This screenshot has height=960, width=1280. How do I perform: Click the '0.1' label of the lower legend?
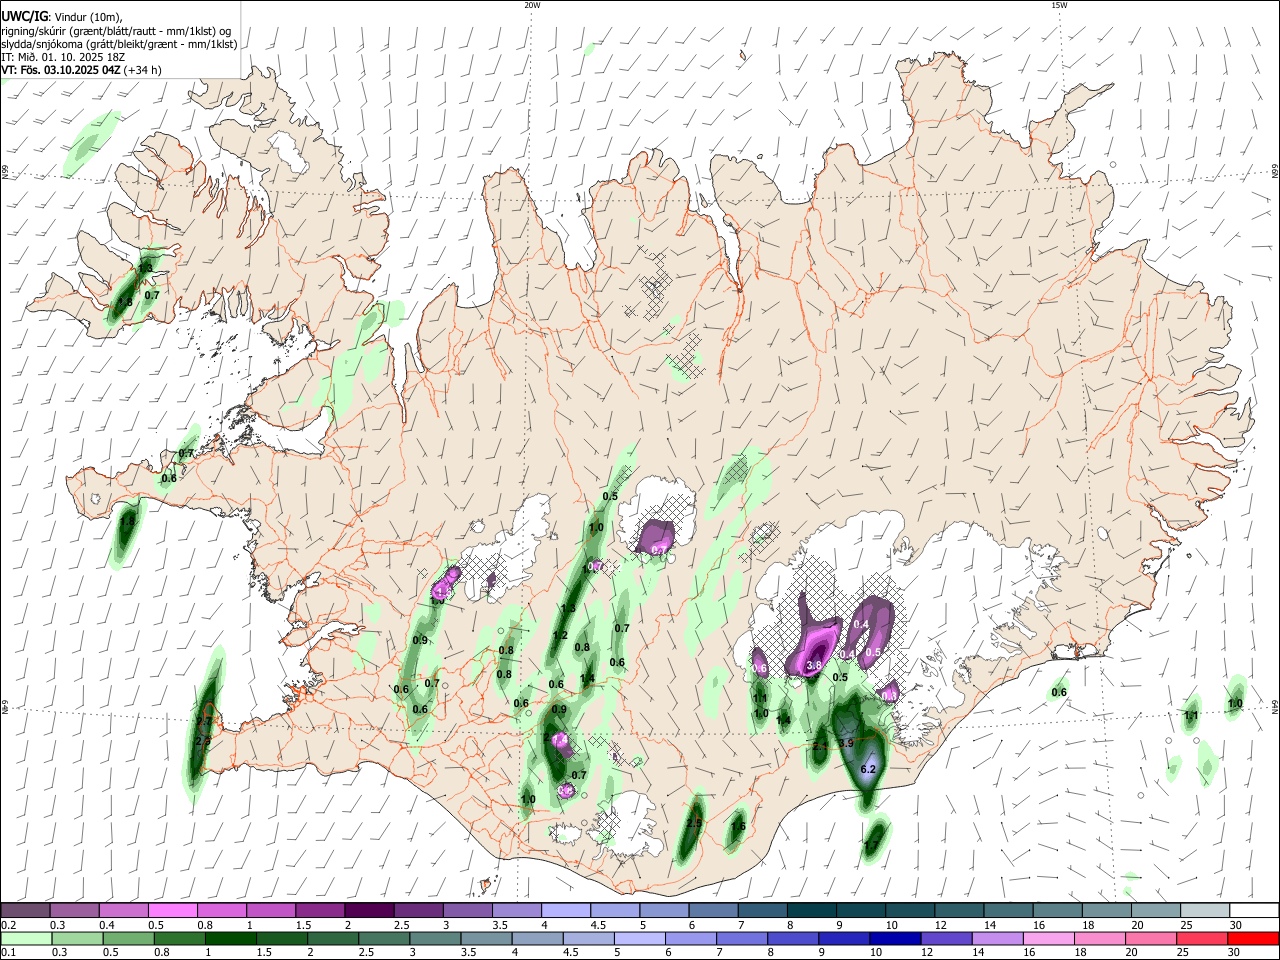point(8,953)
